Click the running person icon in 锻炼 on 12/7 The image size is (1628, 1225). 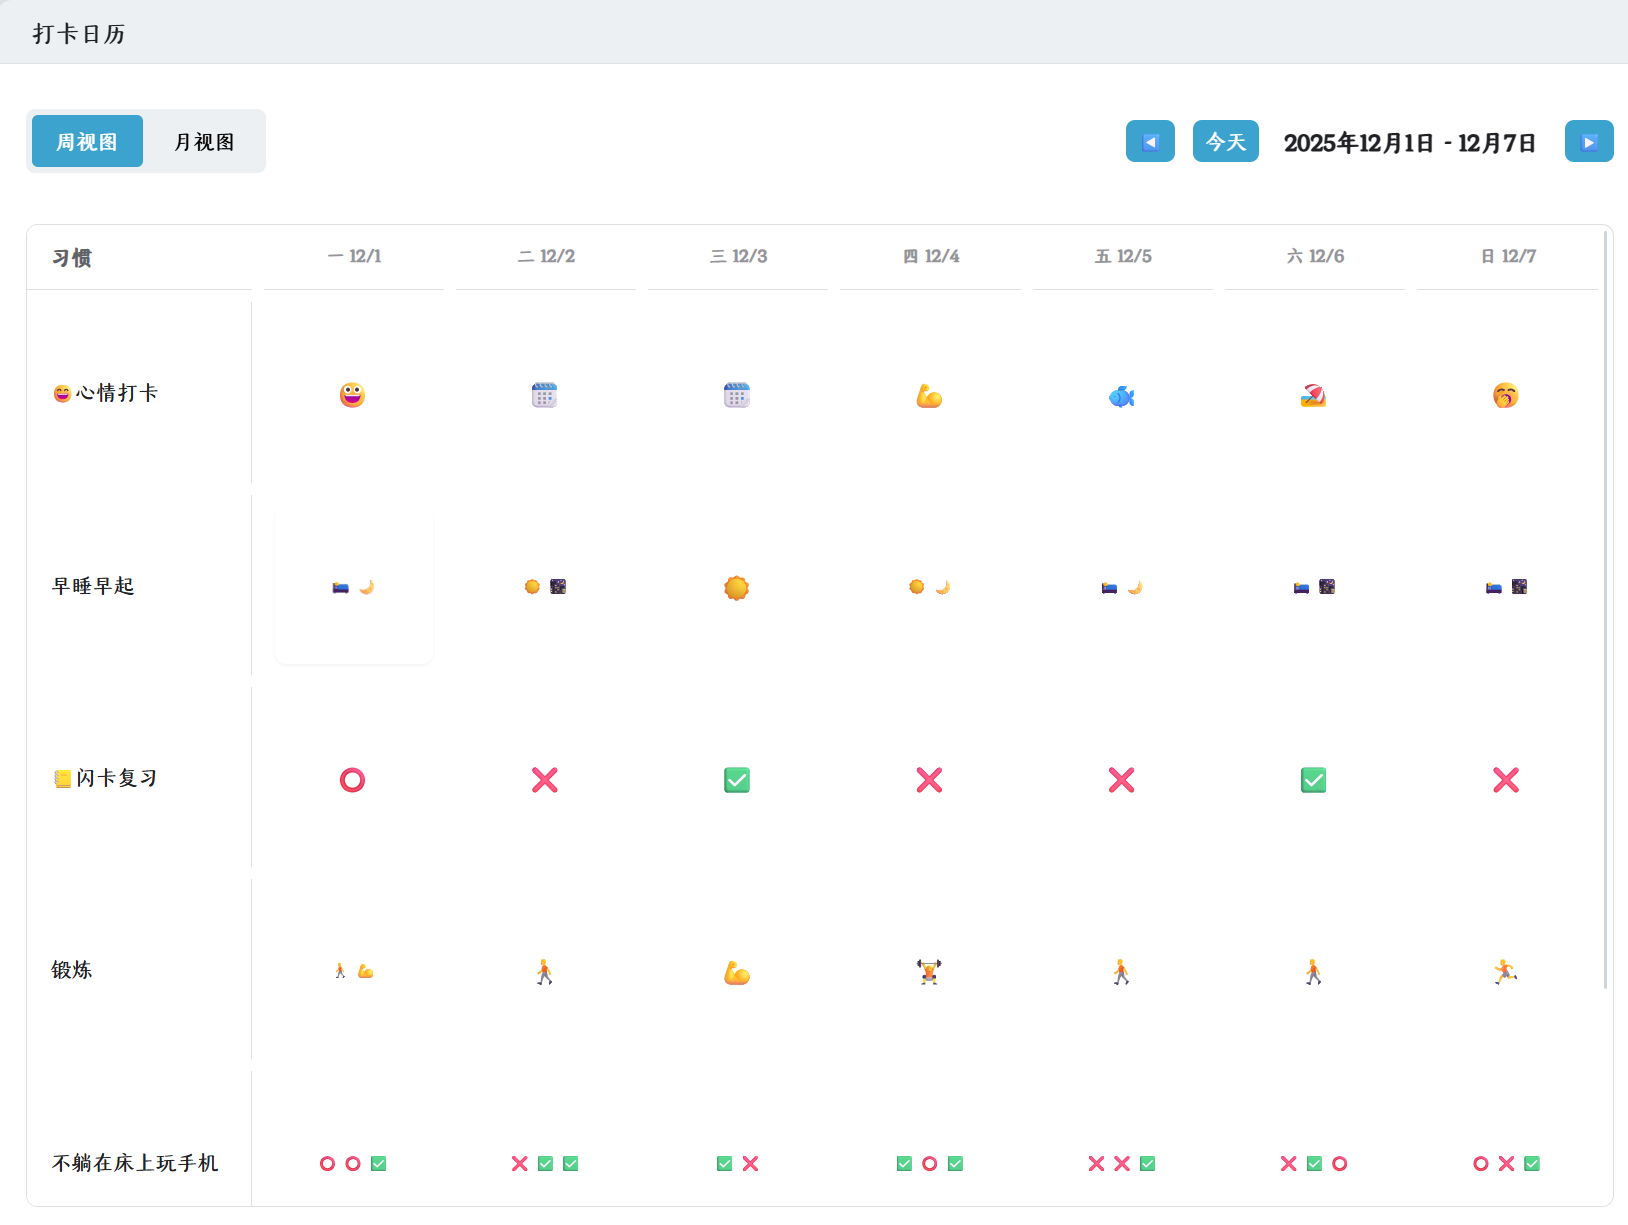point(1506,972)
